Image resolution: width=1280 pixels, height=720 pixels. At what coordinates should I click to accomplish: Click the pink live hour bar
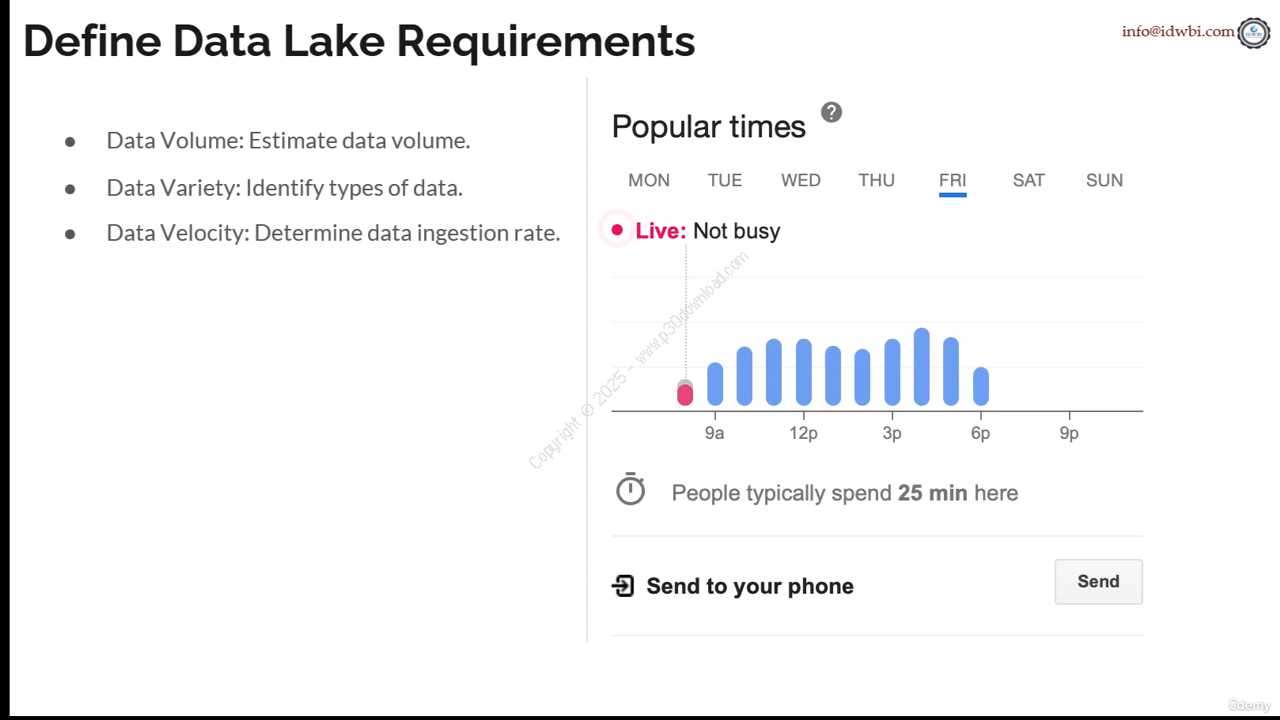coord(685,395)
